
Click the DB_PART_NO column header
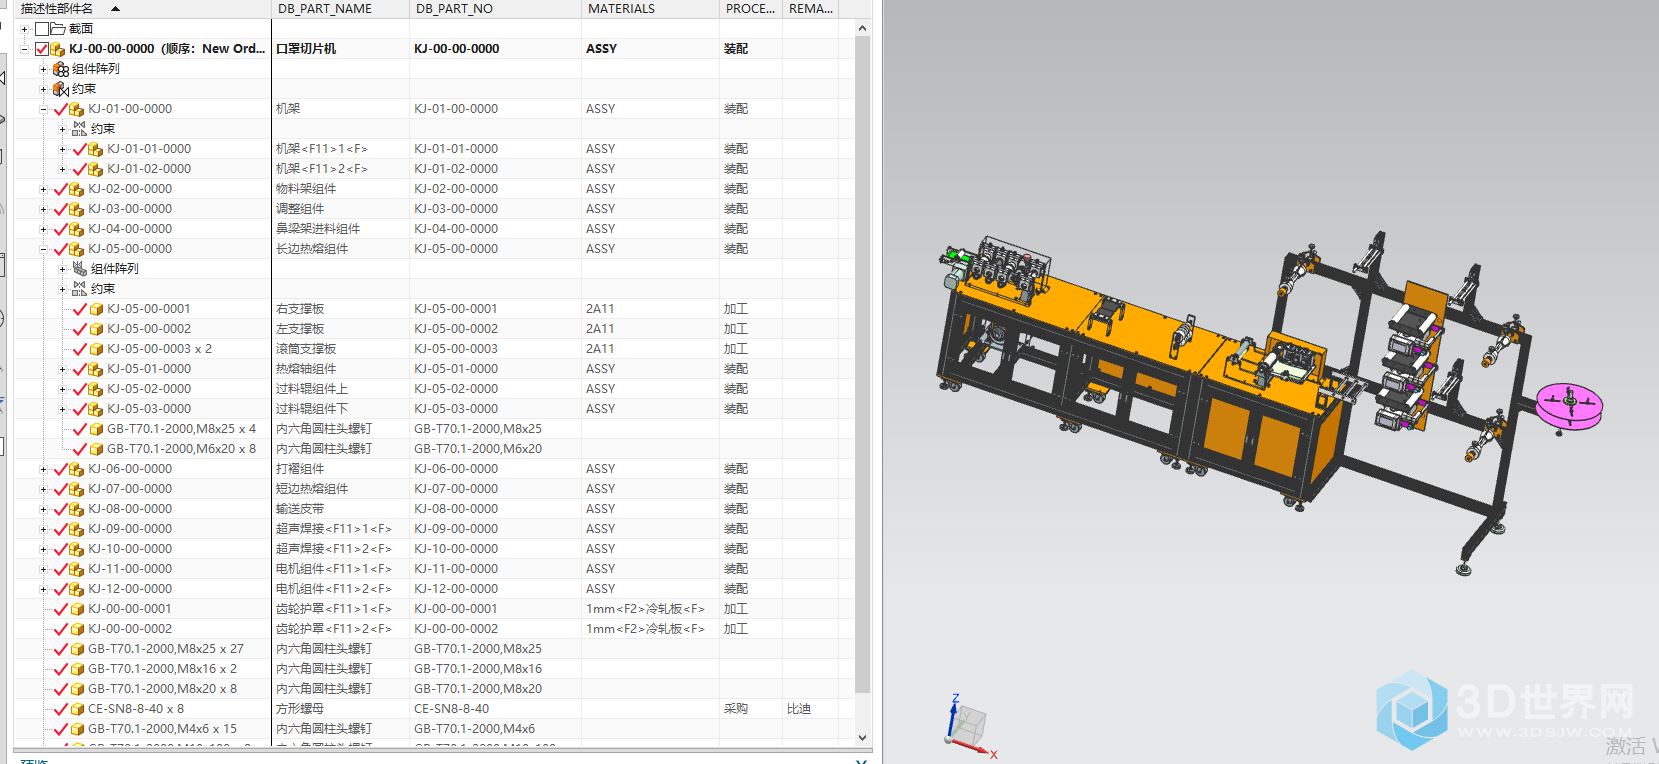coord(496,9)
